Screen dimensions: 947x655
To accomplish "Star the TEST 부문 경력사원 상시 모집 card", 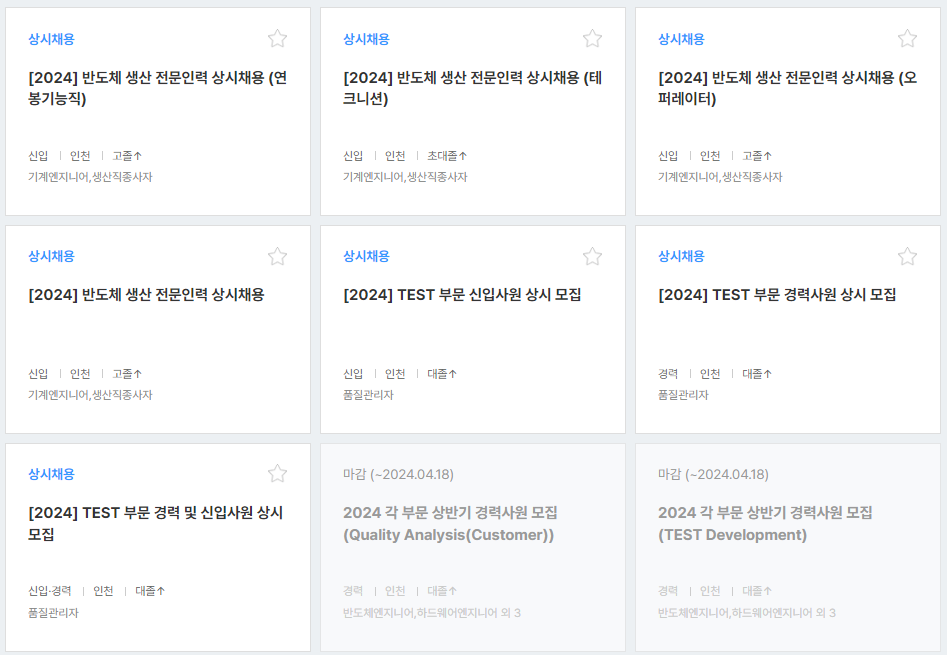I will (x=907, y=257).
